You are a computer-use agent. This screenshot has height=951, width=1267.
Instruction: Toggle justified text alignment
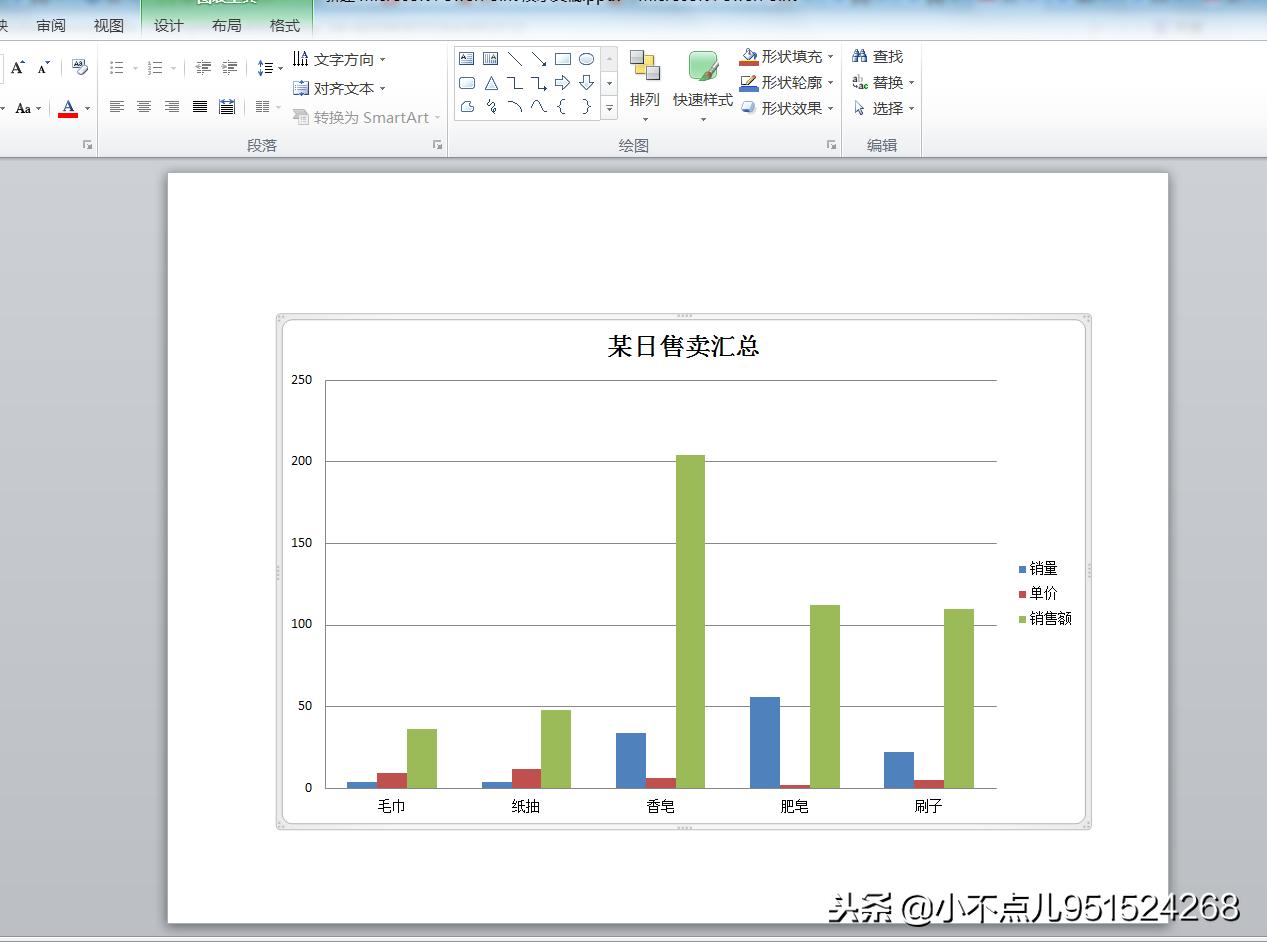coord(198,107)
